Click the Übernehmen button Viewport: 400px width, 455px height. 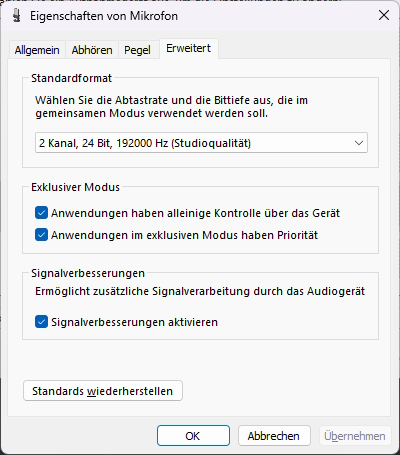point(355,436)
